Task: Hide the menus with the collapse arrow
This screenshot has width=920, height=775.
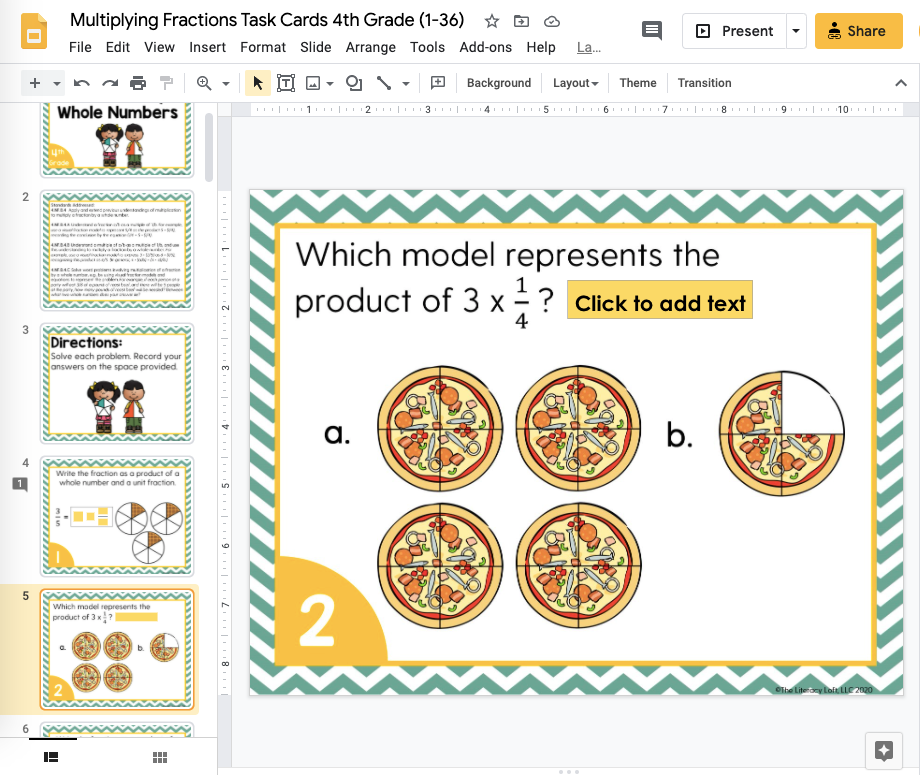Action: (x=900, y=83)
